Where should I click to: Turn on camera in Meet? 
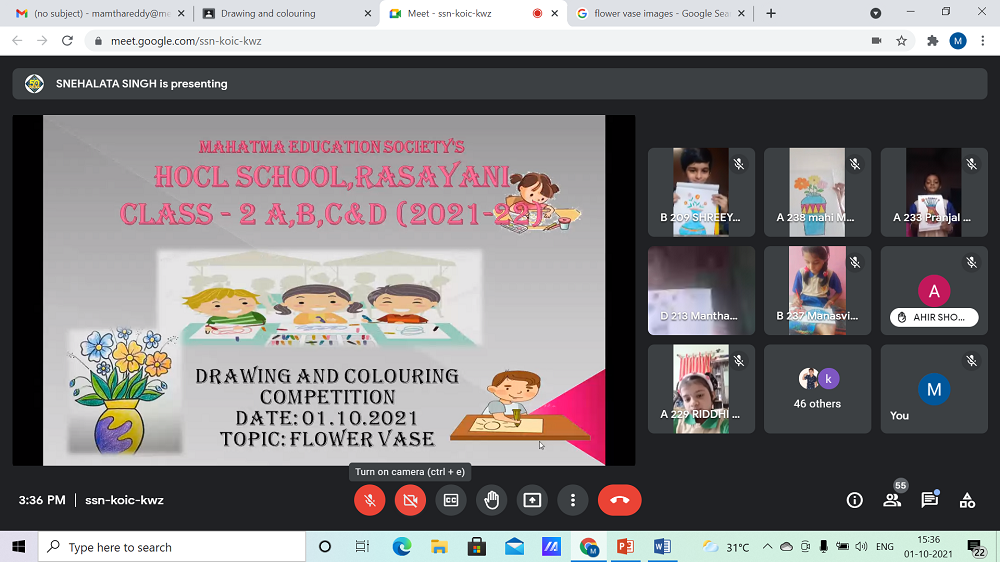pos(410,500)
